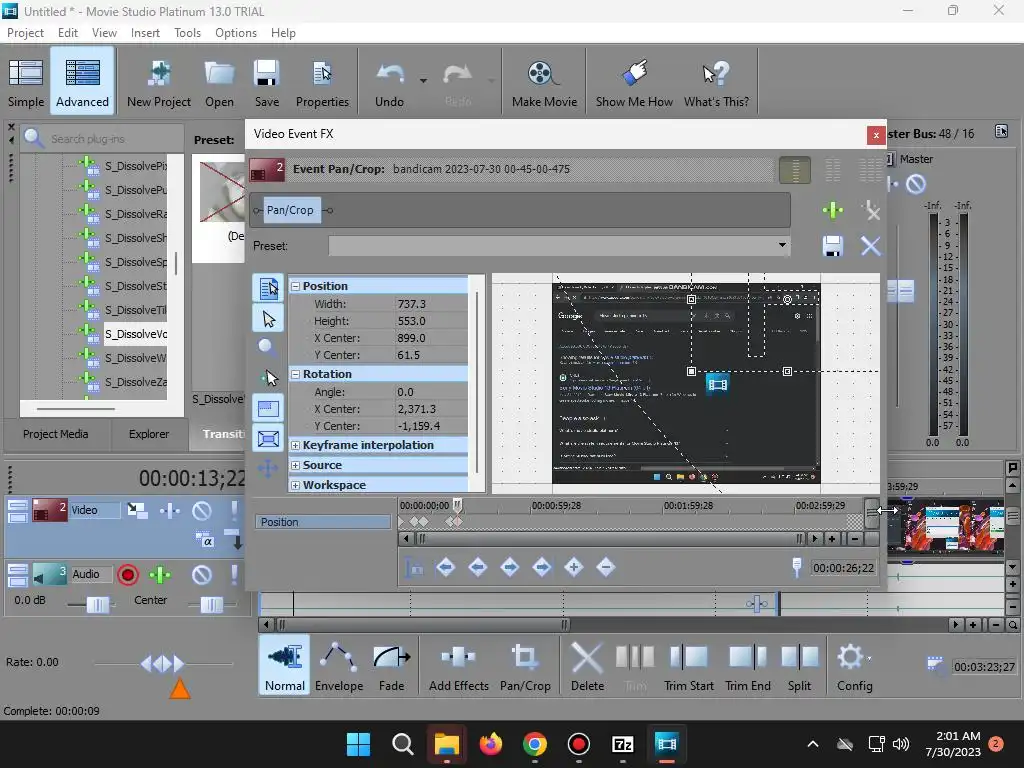Open Video track Track FX
Viewport: 1024px width, 768px height.
pos(170,511)
